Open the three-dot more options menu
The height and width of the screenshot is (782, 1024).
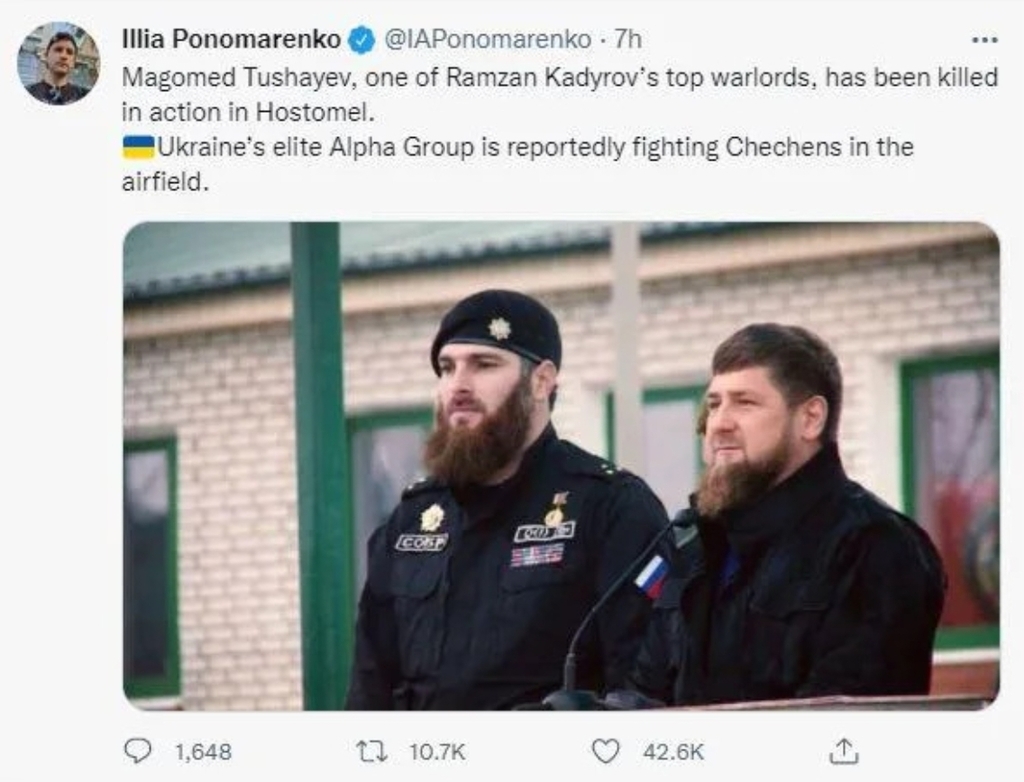point(984,40)
